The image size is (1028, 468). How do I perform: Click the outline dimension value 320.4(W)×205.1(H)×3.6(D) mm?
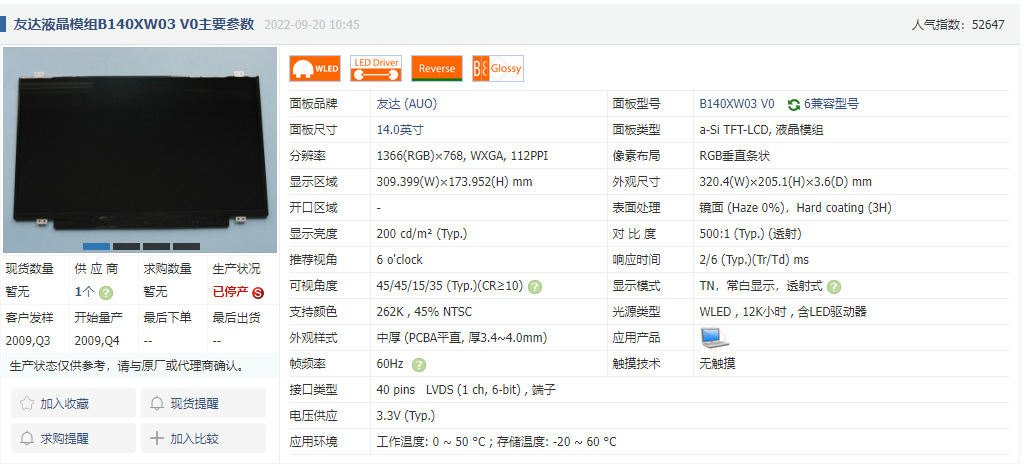tap(785, 182)
